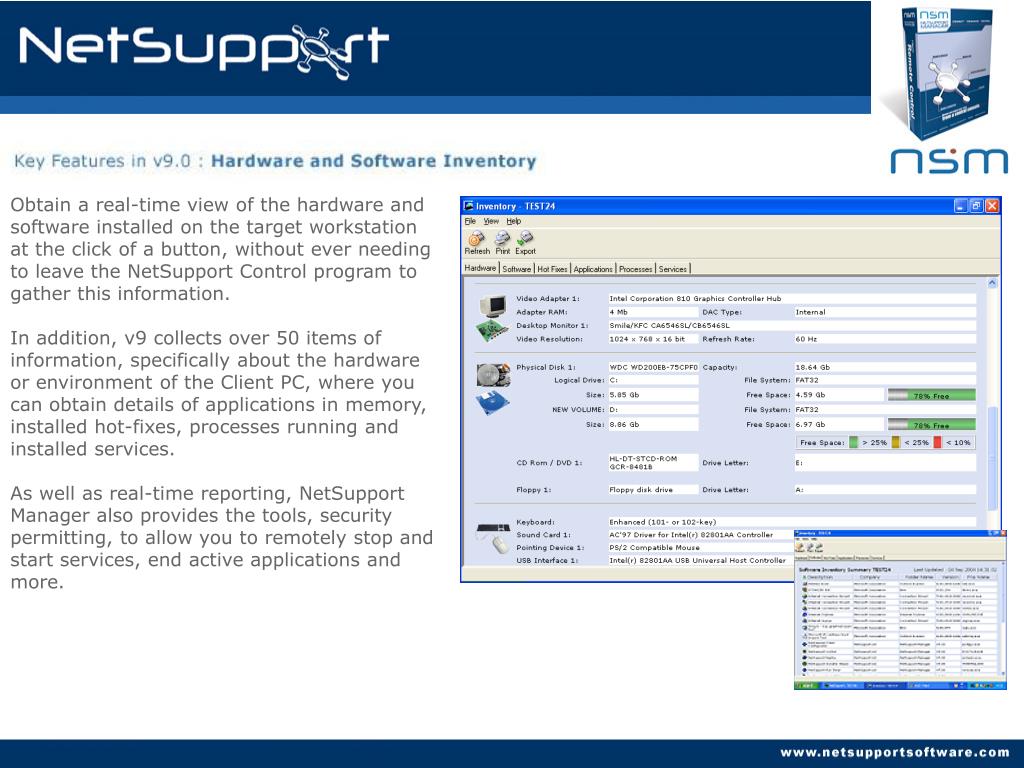
Task: Click the Drive Letter A: field
Action: pos(884,489)
